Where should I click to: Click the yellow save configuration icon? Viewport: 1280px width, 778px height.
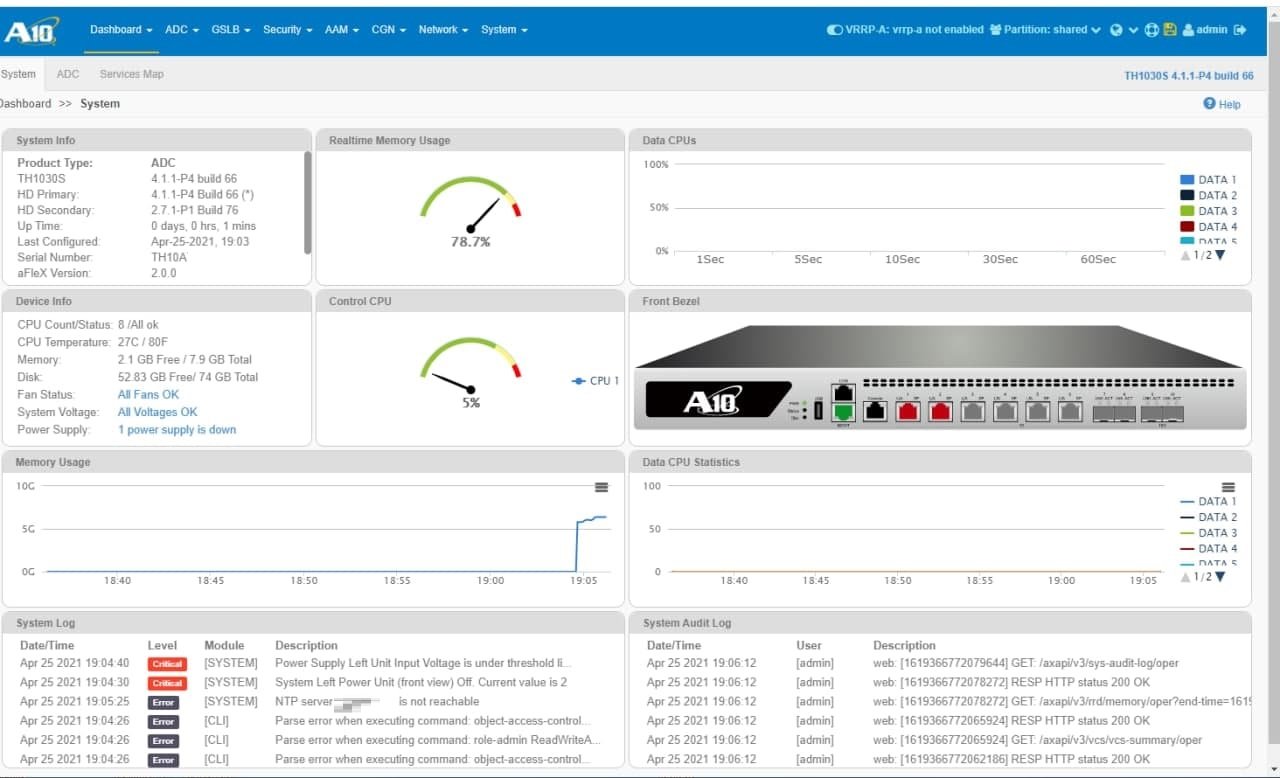[x=1169, y=30]
